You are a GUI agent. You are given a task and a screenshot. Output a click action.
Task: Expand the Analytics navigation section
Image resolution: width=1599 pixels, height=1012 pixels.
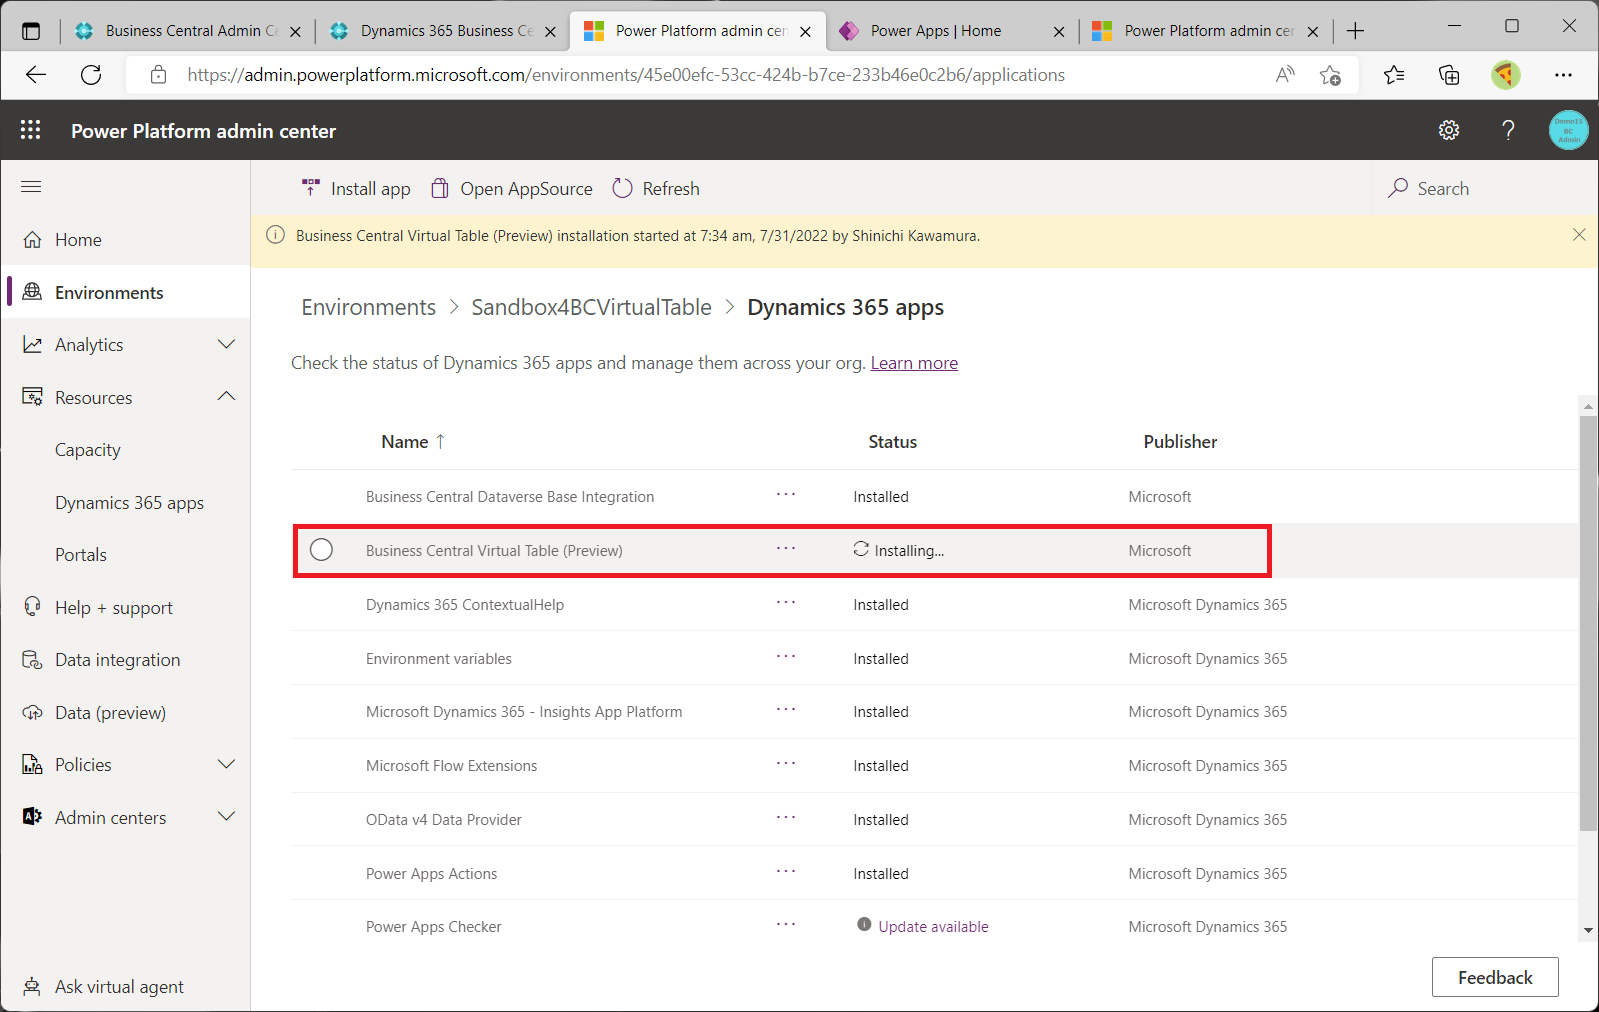point(226,345)
